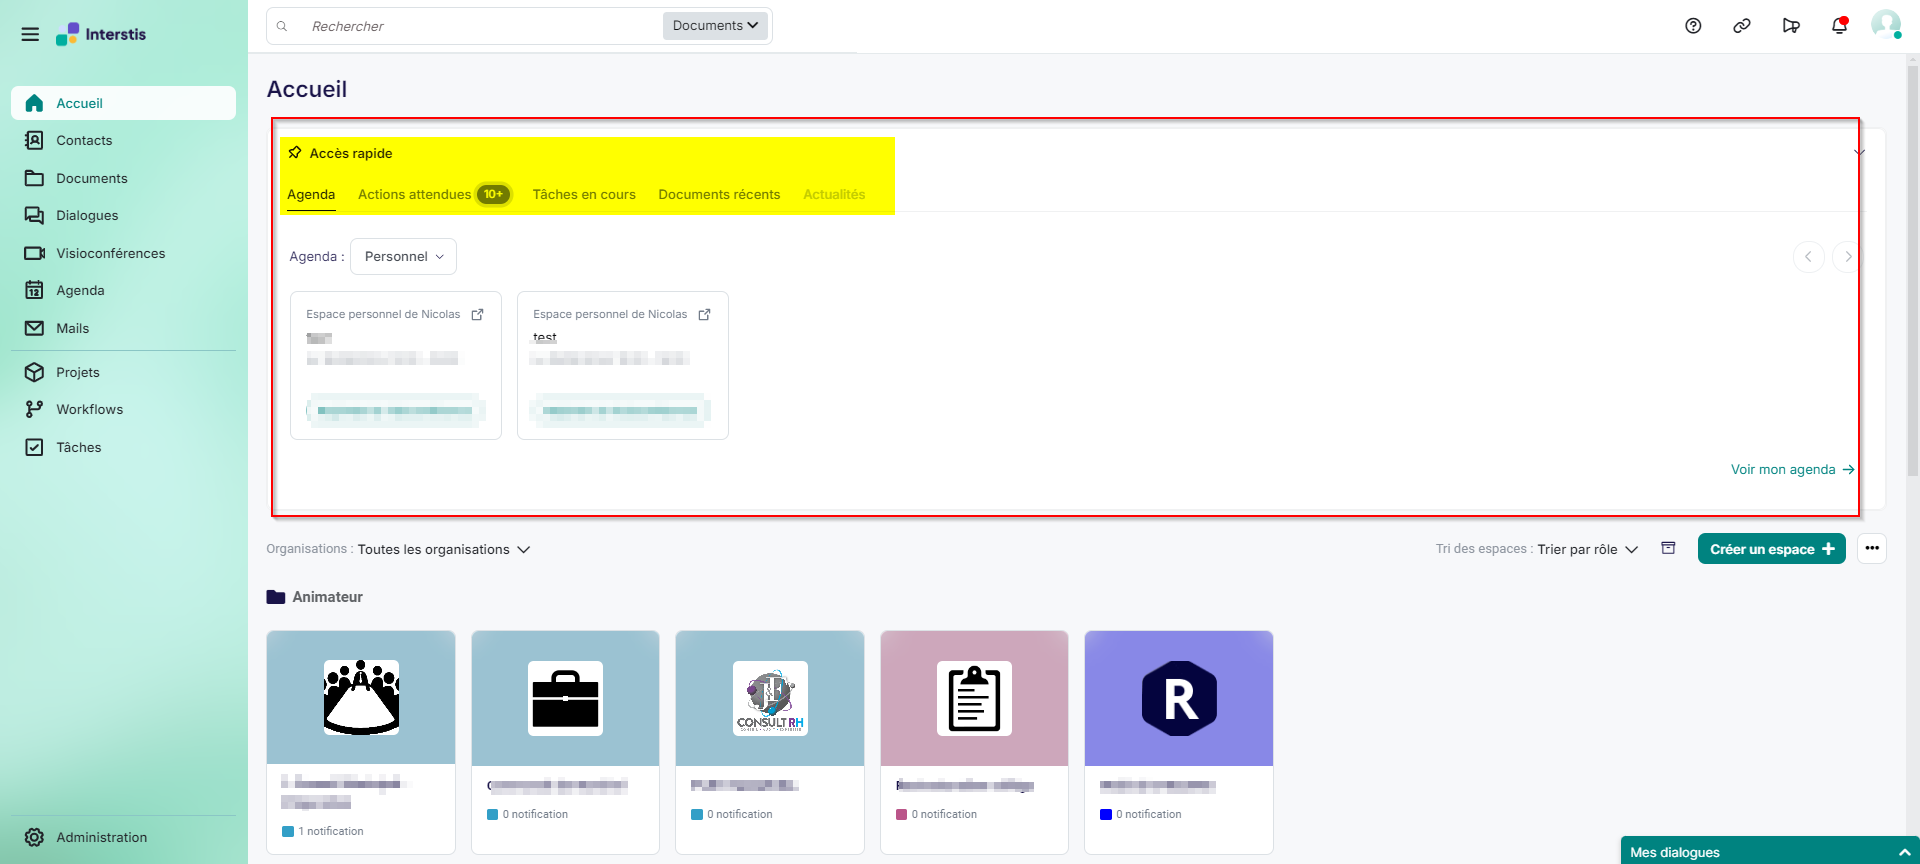Click the archive box icon near sorting

tap(1668, 548)
